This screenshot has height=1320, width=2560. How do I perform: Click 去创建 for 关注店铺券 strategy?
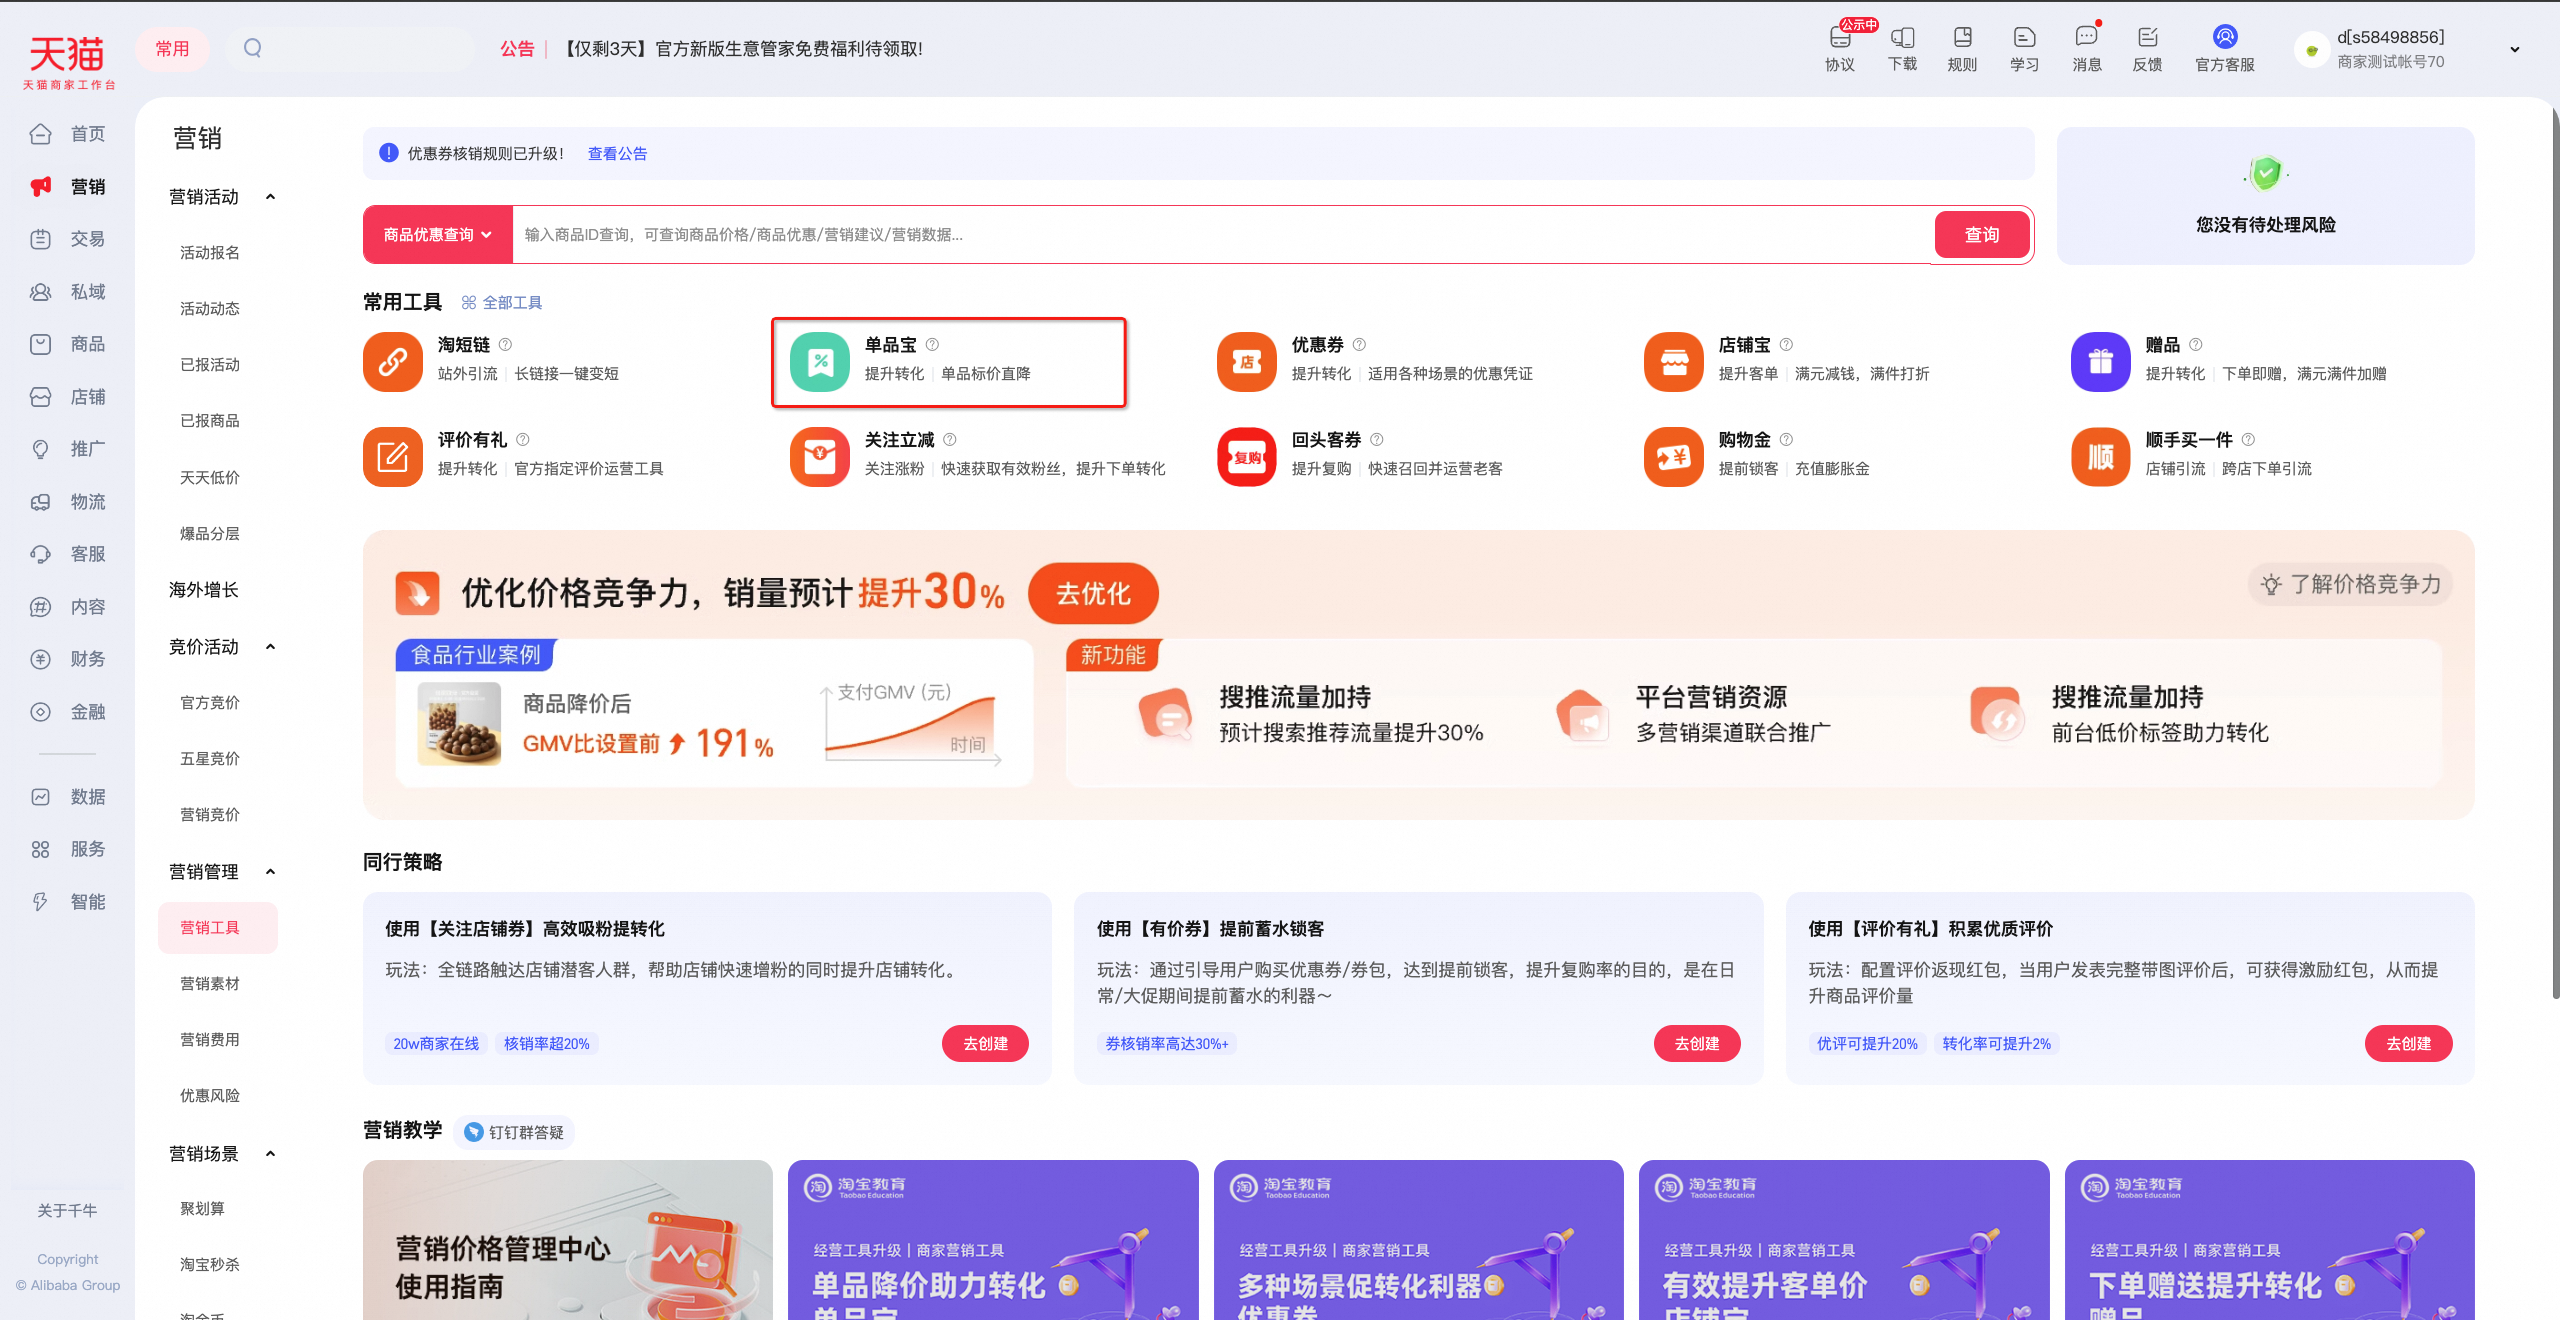(985, 1043)
